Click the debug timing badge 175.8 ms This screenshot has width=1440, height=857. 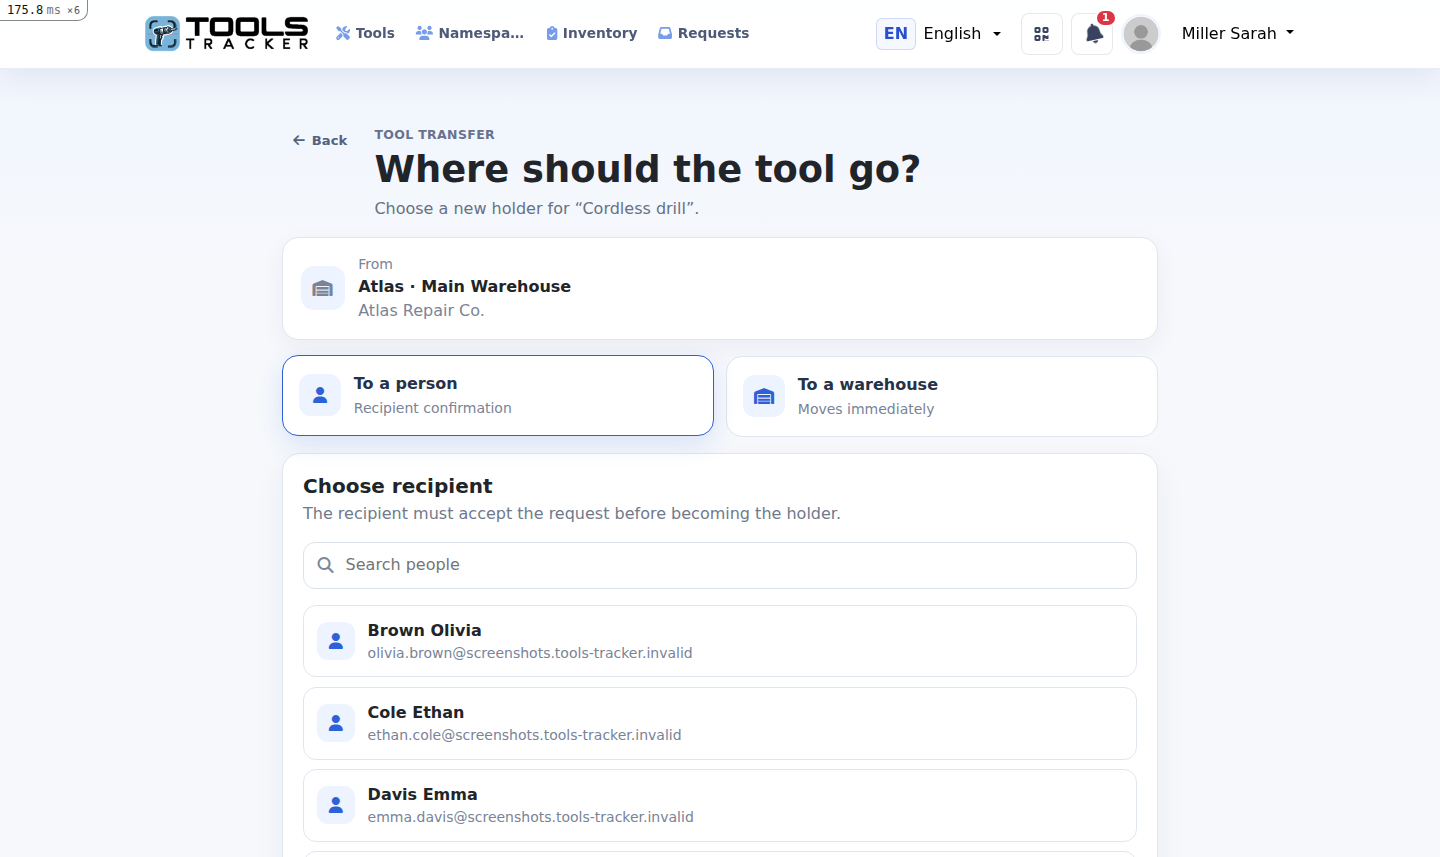tap(44, 10)
